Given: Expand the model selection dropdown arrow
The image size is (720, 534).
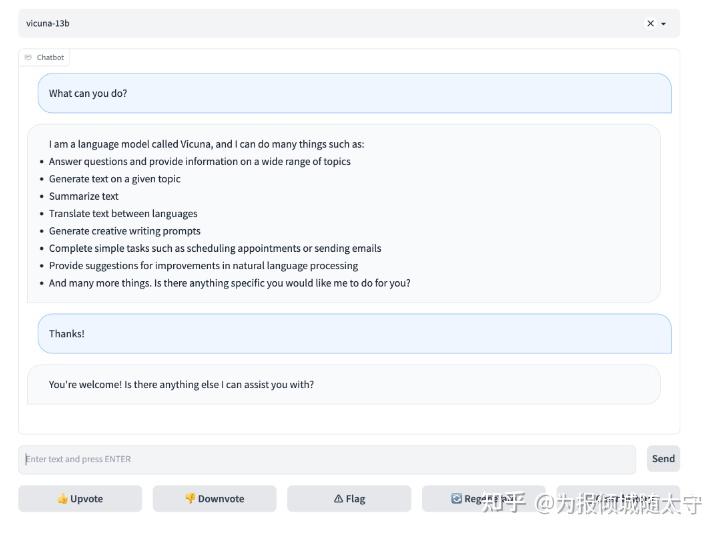Looking at the screenshot, I should (663, 24).
